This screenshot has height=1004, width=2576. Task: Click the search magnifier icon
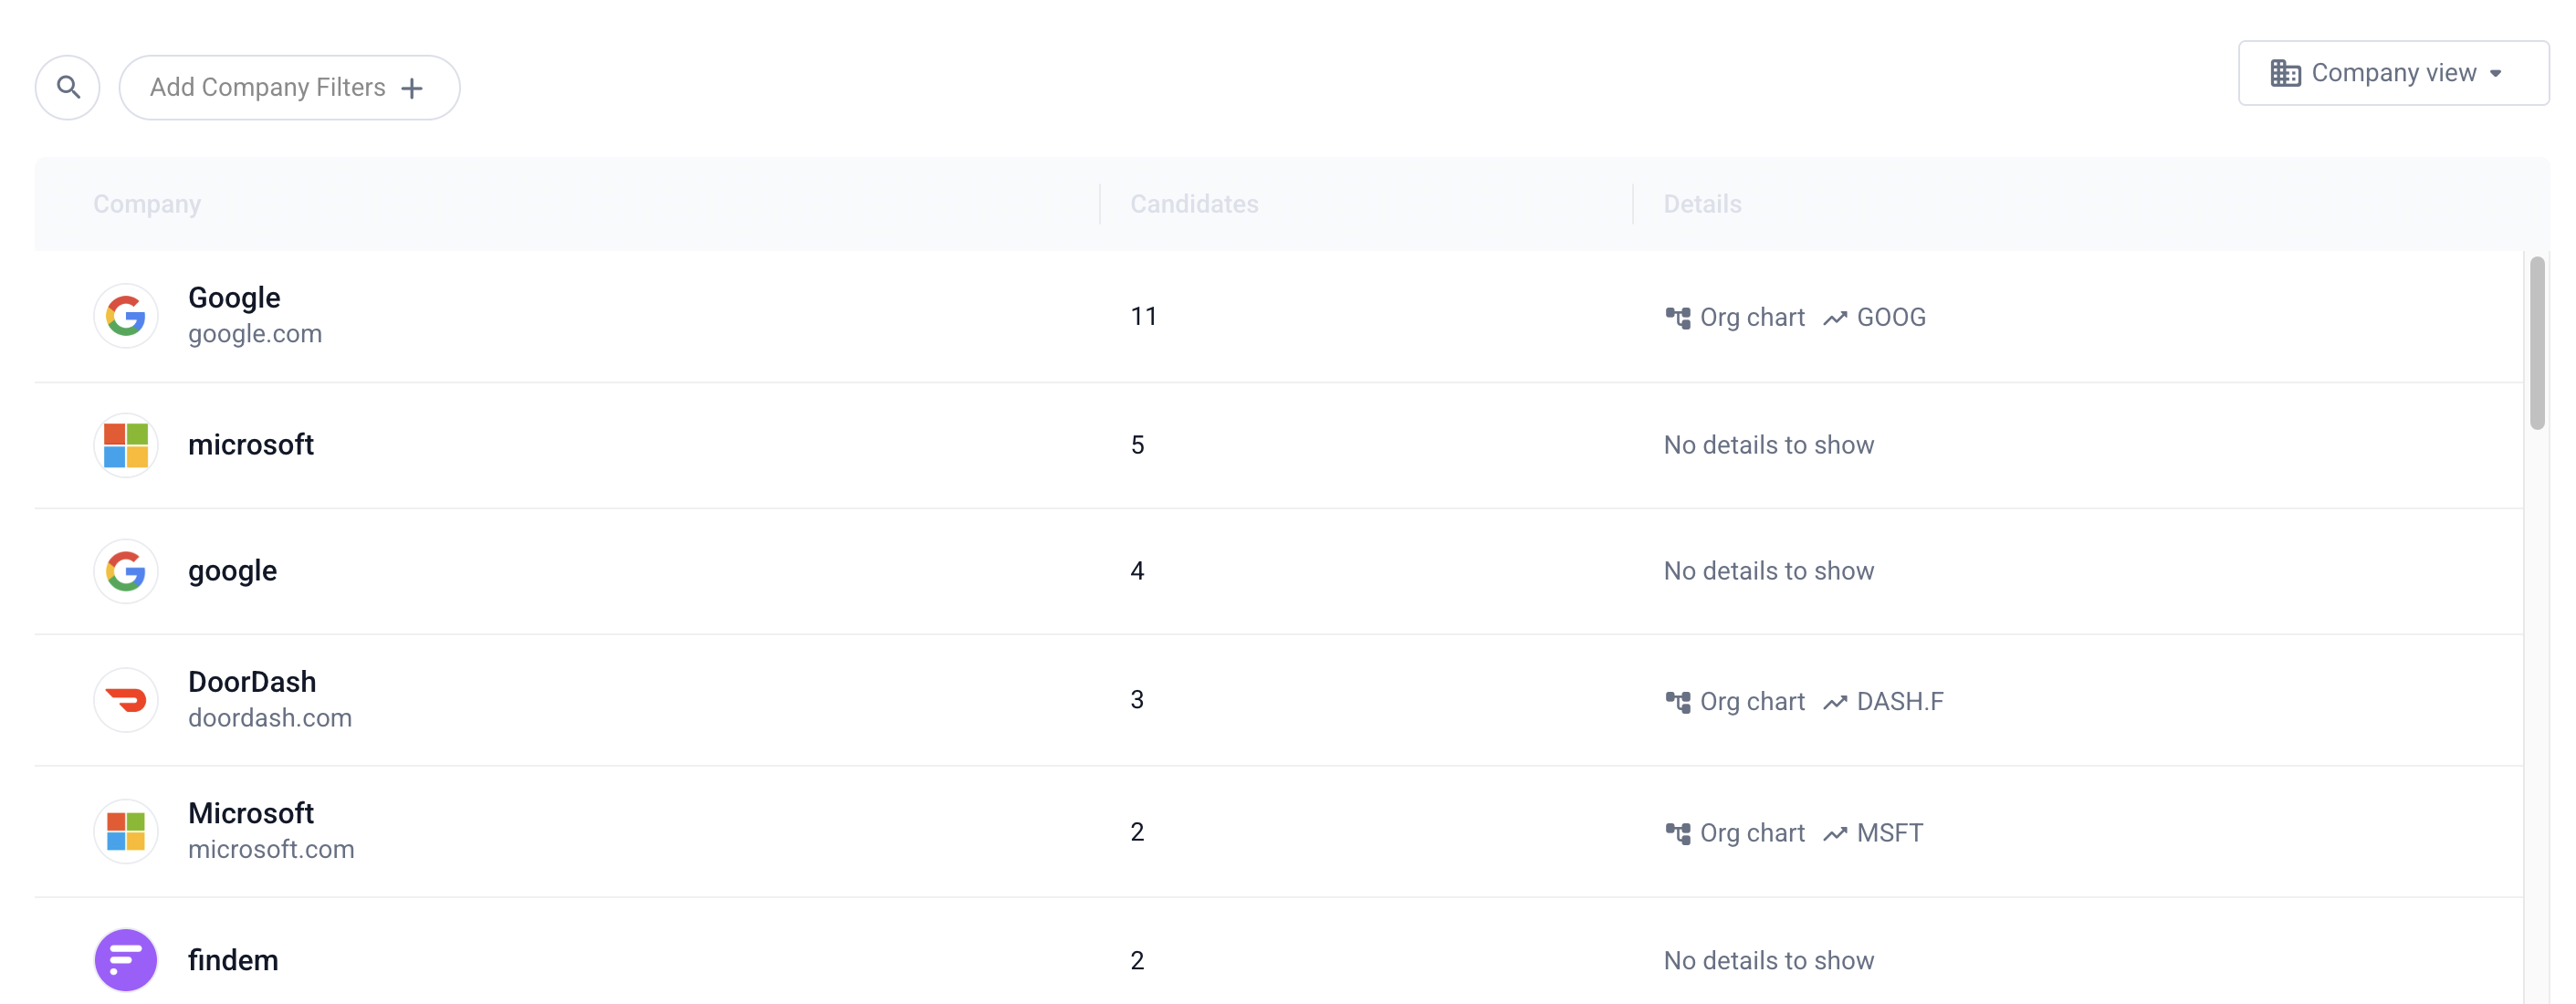[68, 88]
